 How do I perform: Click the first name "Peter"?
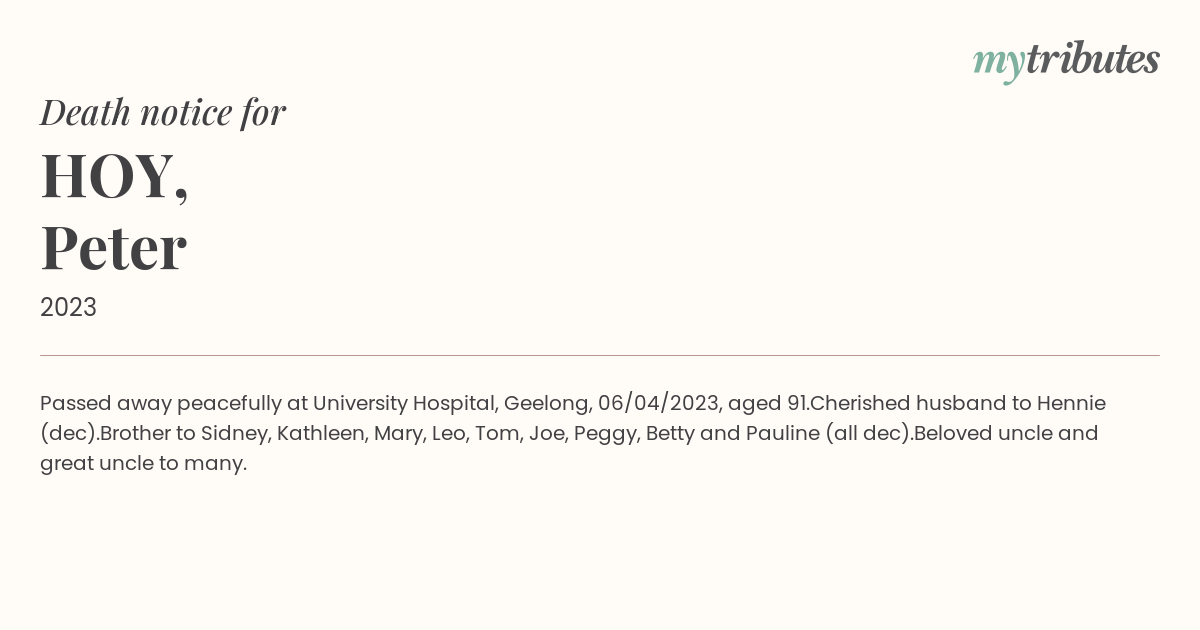click(x=113, y=248)
